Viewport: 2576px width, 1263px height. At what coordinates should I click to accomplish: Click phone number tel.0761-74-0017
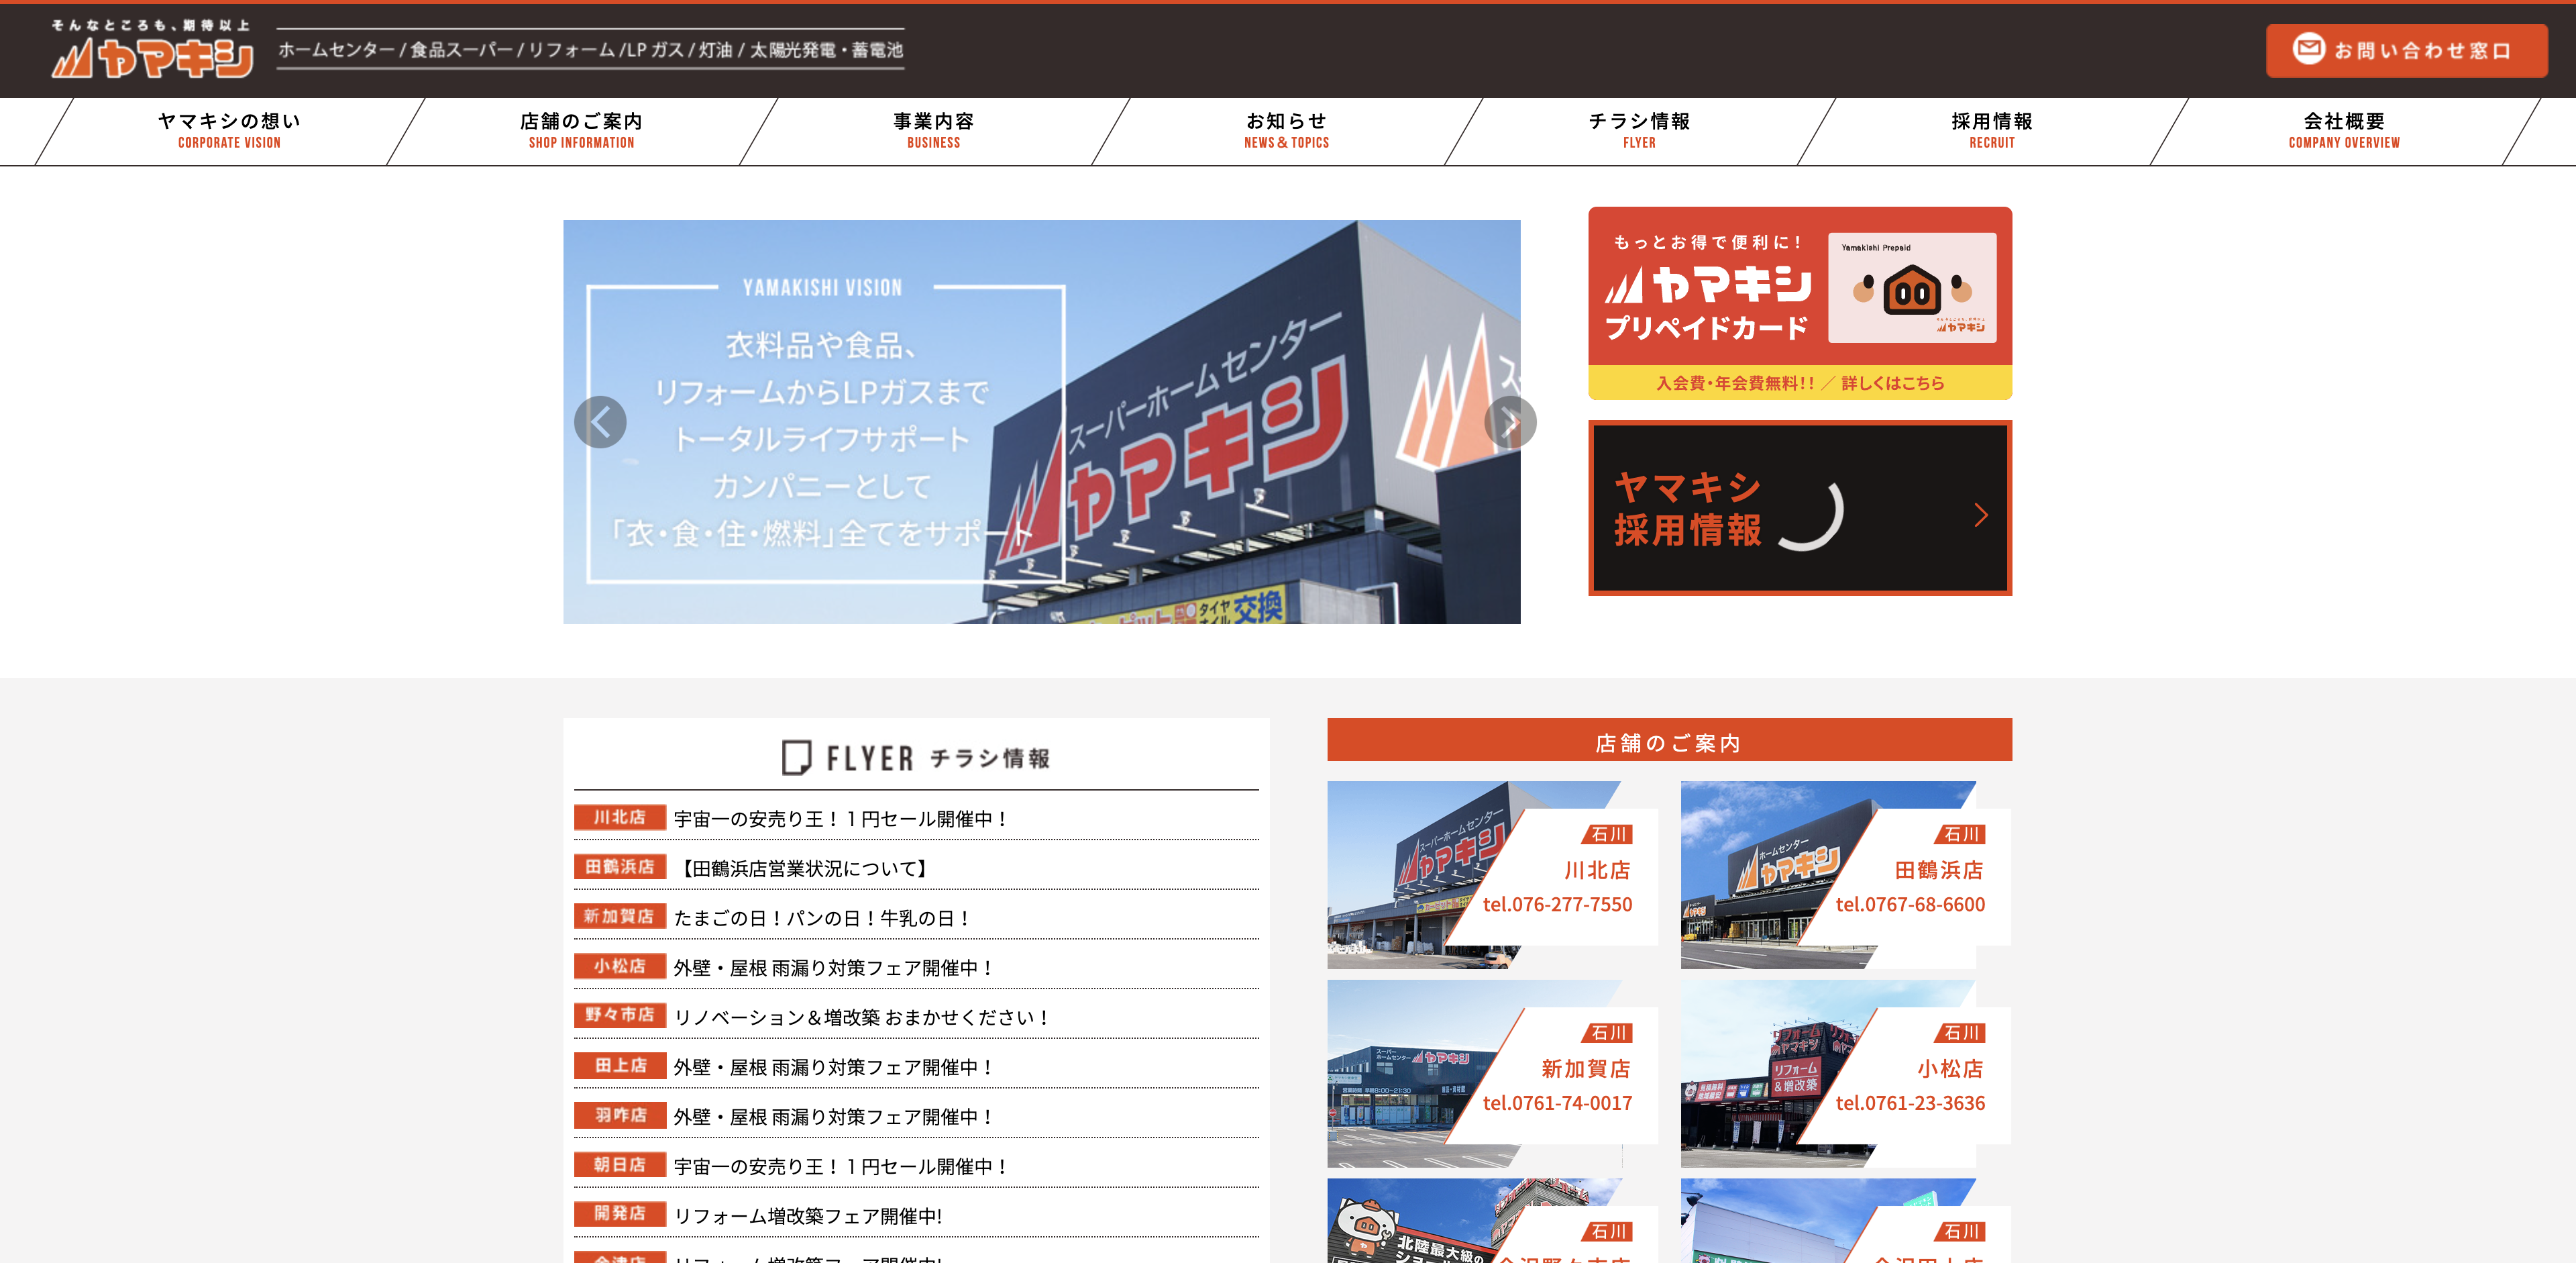pyautogui.click(x=1557, y=1103)
